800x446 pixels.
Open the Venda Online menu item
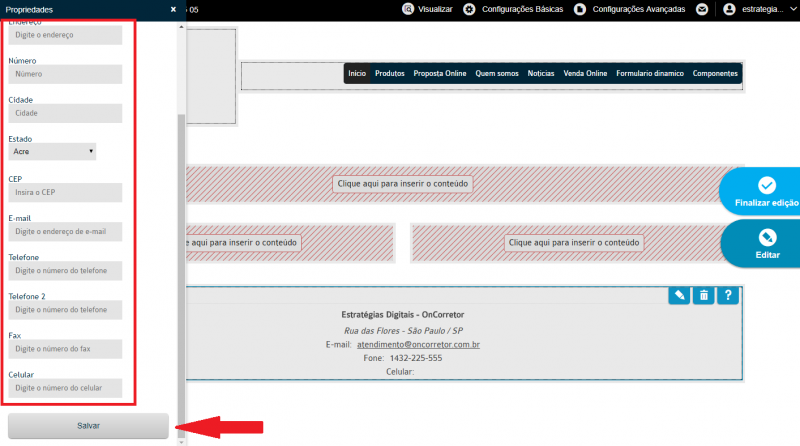(585, 73)
